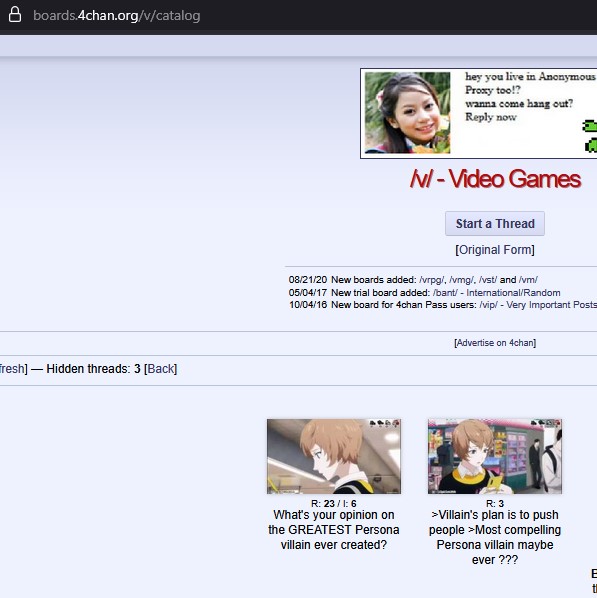Open the Anonymous Proxy banner ad
597x598 pixels.
tap(478, 113)
